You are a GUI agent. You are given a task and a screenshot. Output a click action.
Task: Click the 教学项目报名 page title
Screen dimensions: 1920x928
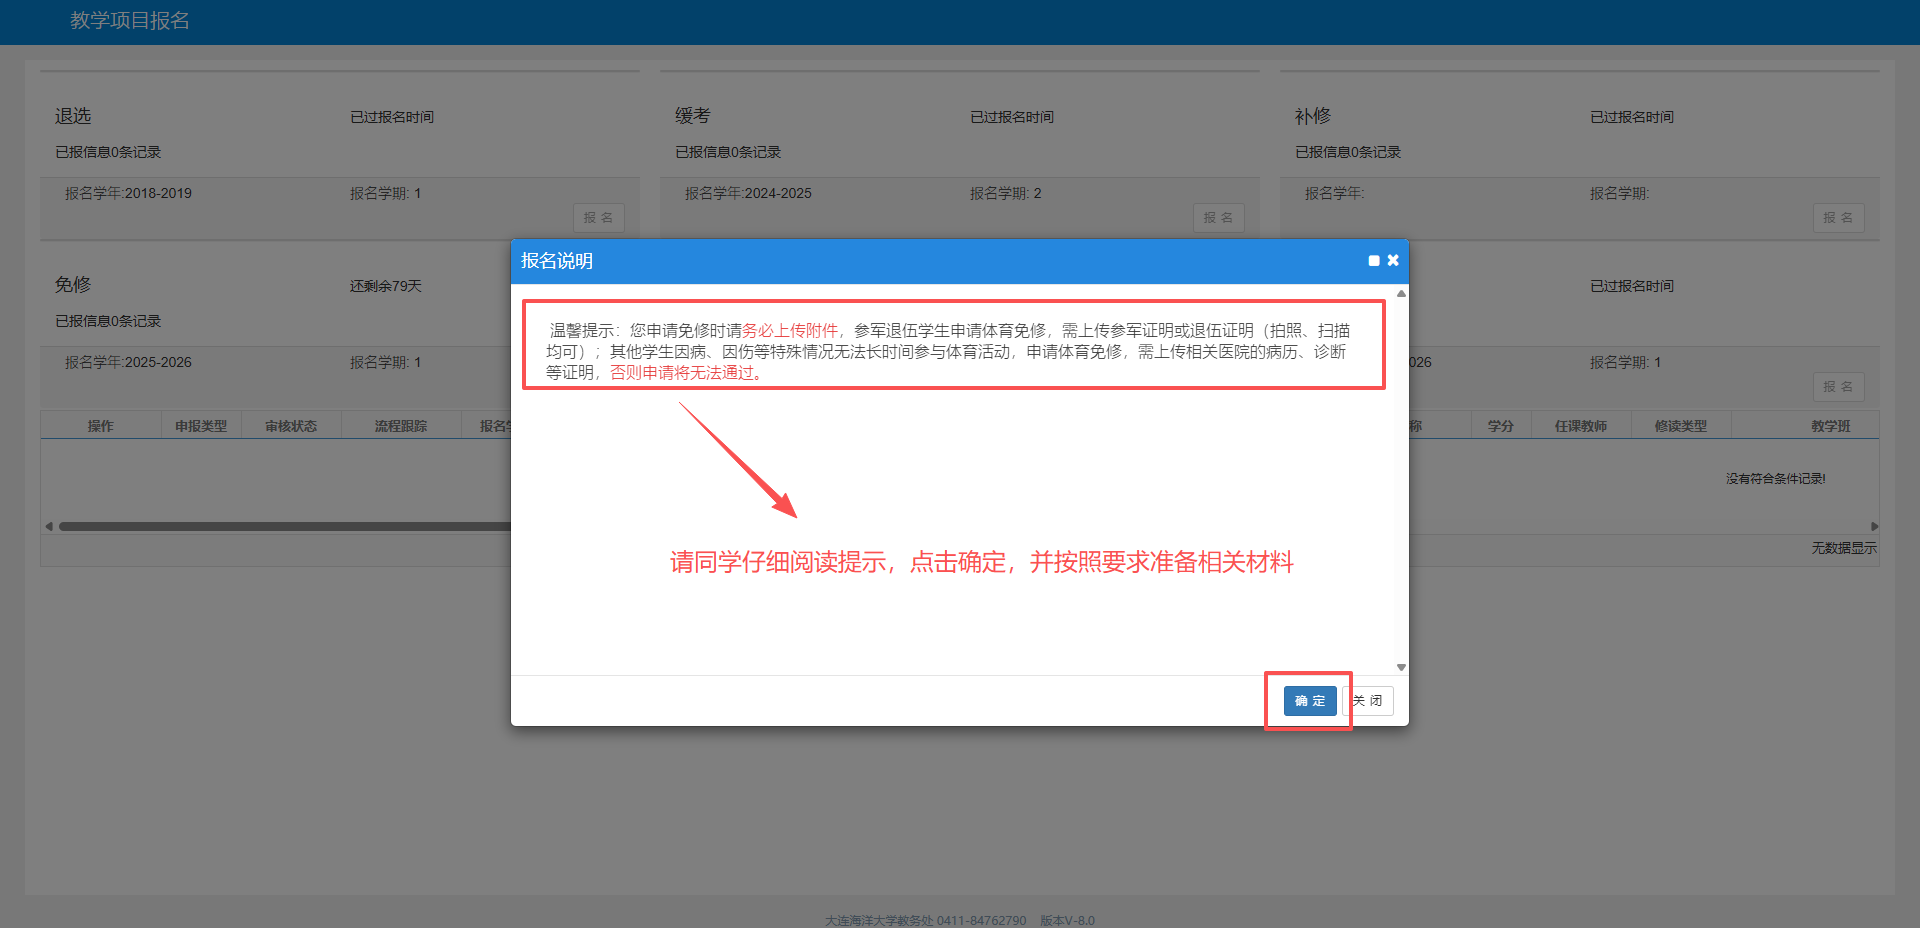coord(130,21)
